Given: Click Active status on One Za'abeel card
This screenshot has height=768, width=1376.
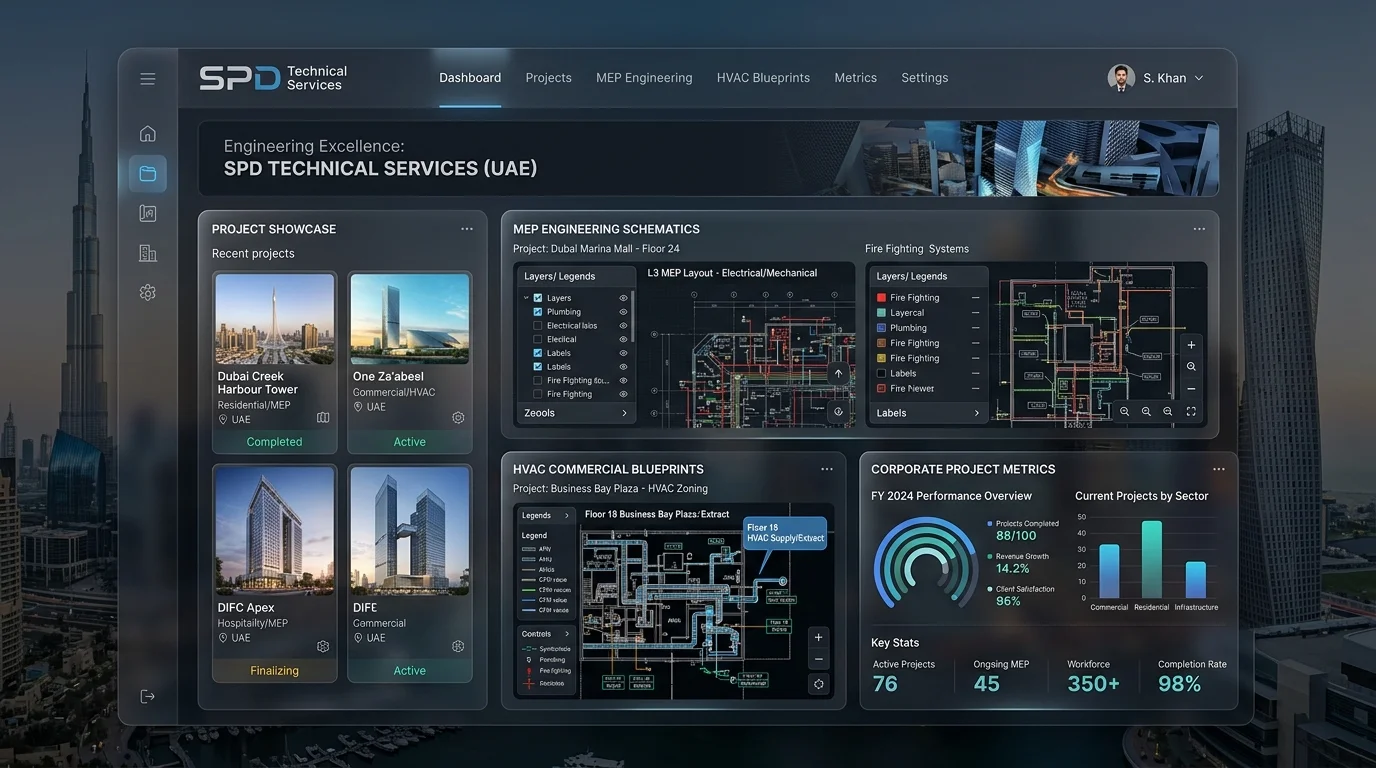Looking at the screenshot, I should [410, 442].
